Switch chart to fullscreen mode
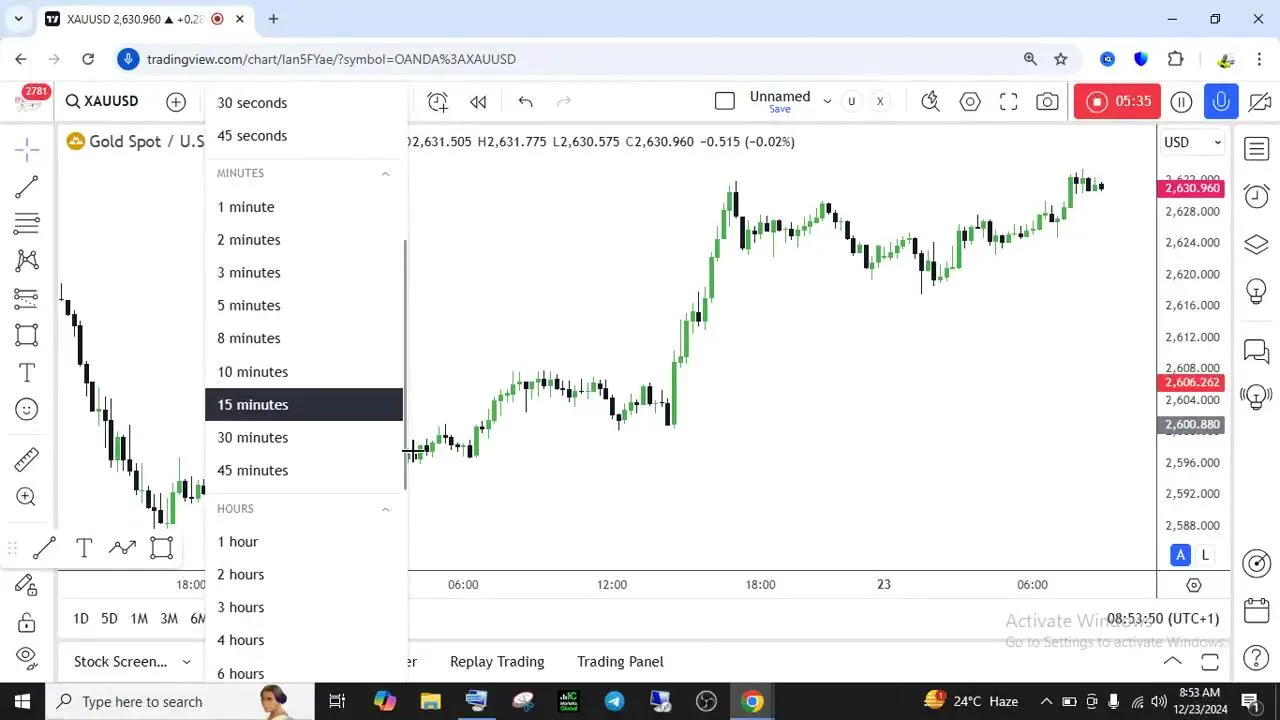The width and height of the screenshot is (1280, 720). 1009,101
